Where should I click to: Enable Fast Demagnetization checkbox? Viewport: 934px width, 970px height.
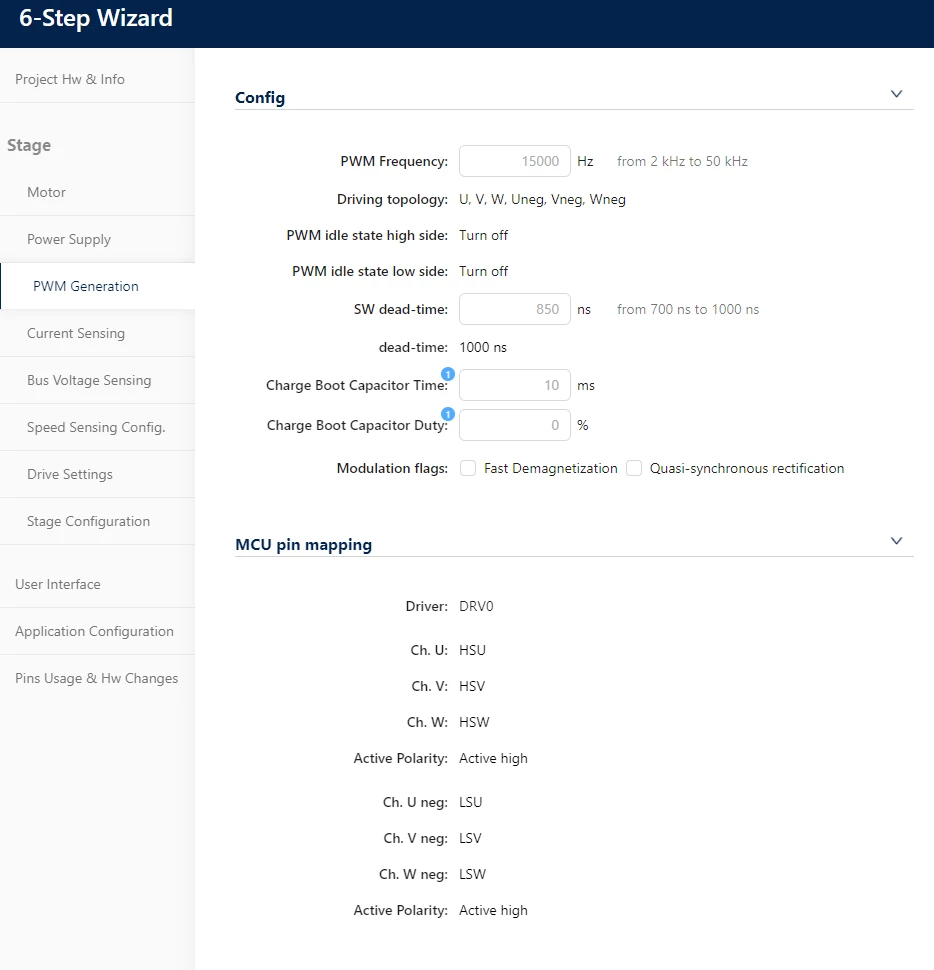(x=468, y=468)
